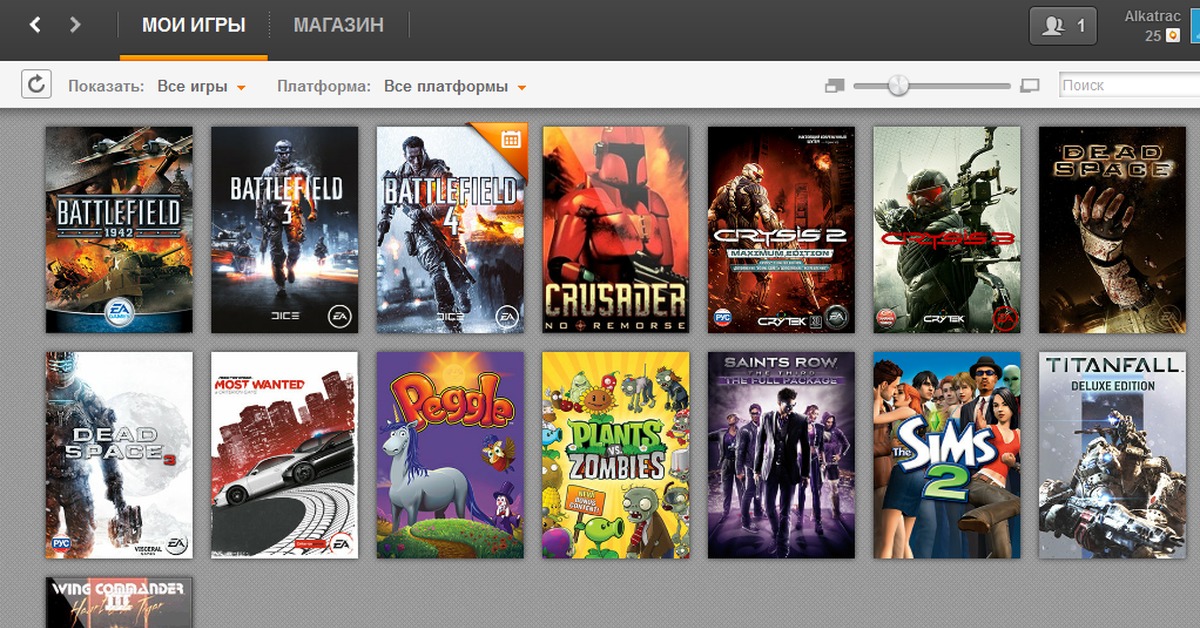Screen dimensions: 1200x628
Task: Click the back navigation arrow
Action: tap(35, 25)
